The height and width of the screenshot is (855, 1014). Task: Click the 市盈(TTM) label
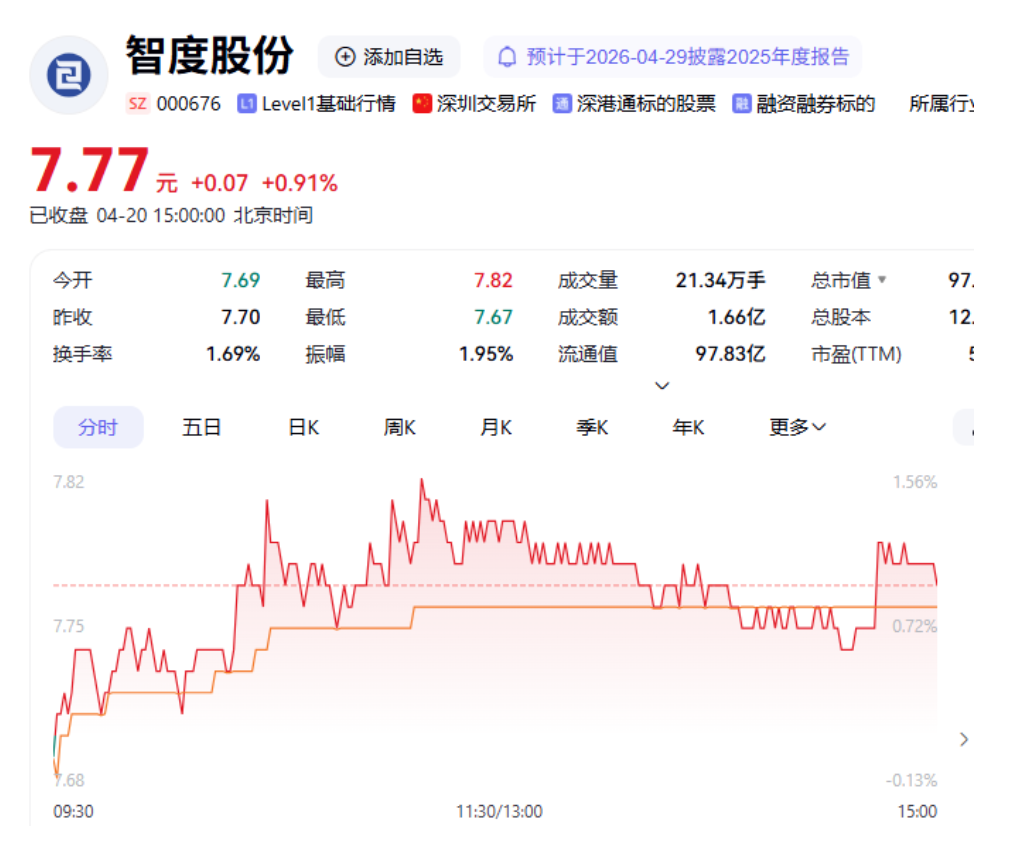(856, 354)
